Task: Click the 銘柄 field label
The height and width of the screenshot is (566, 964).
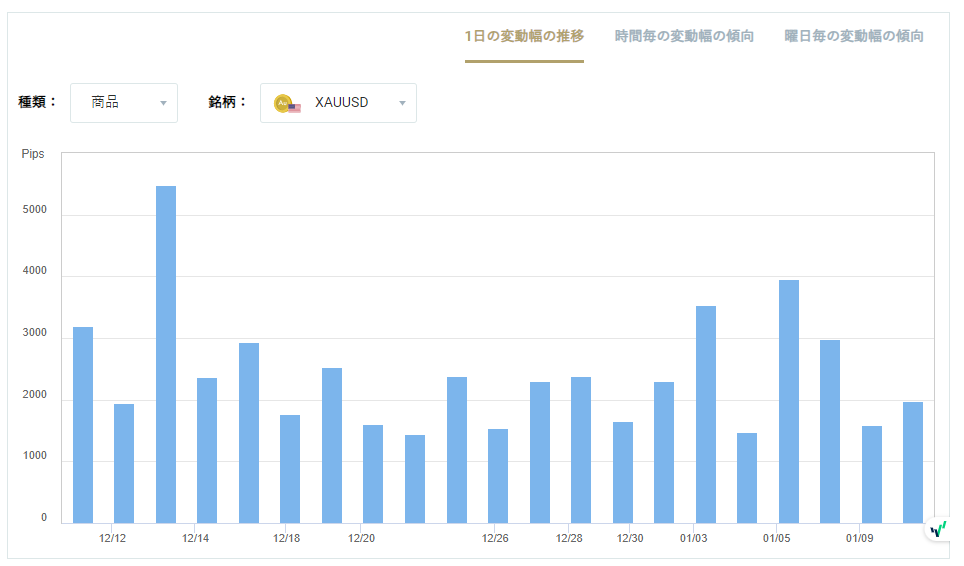Action: click(227, 102)
